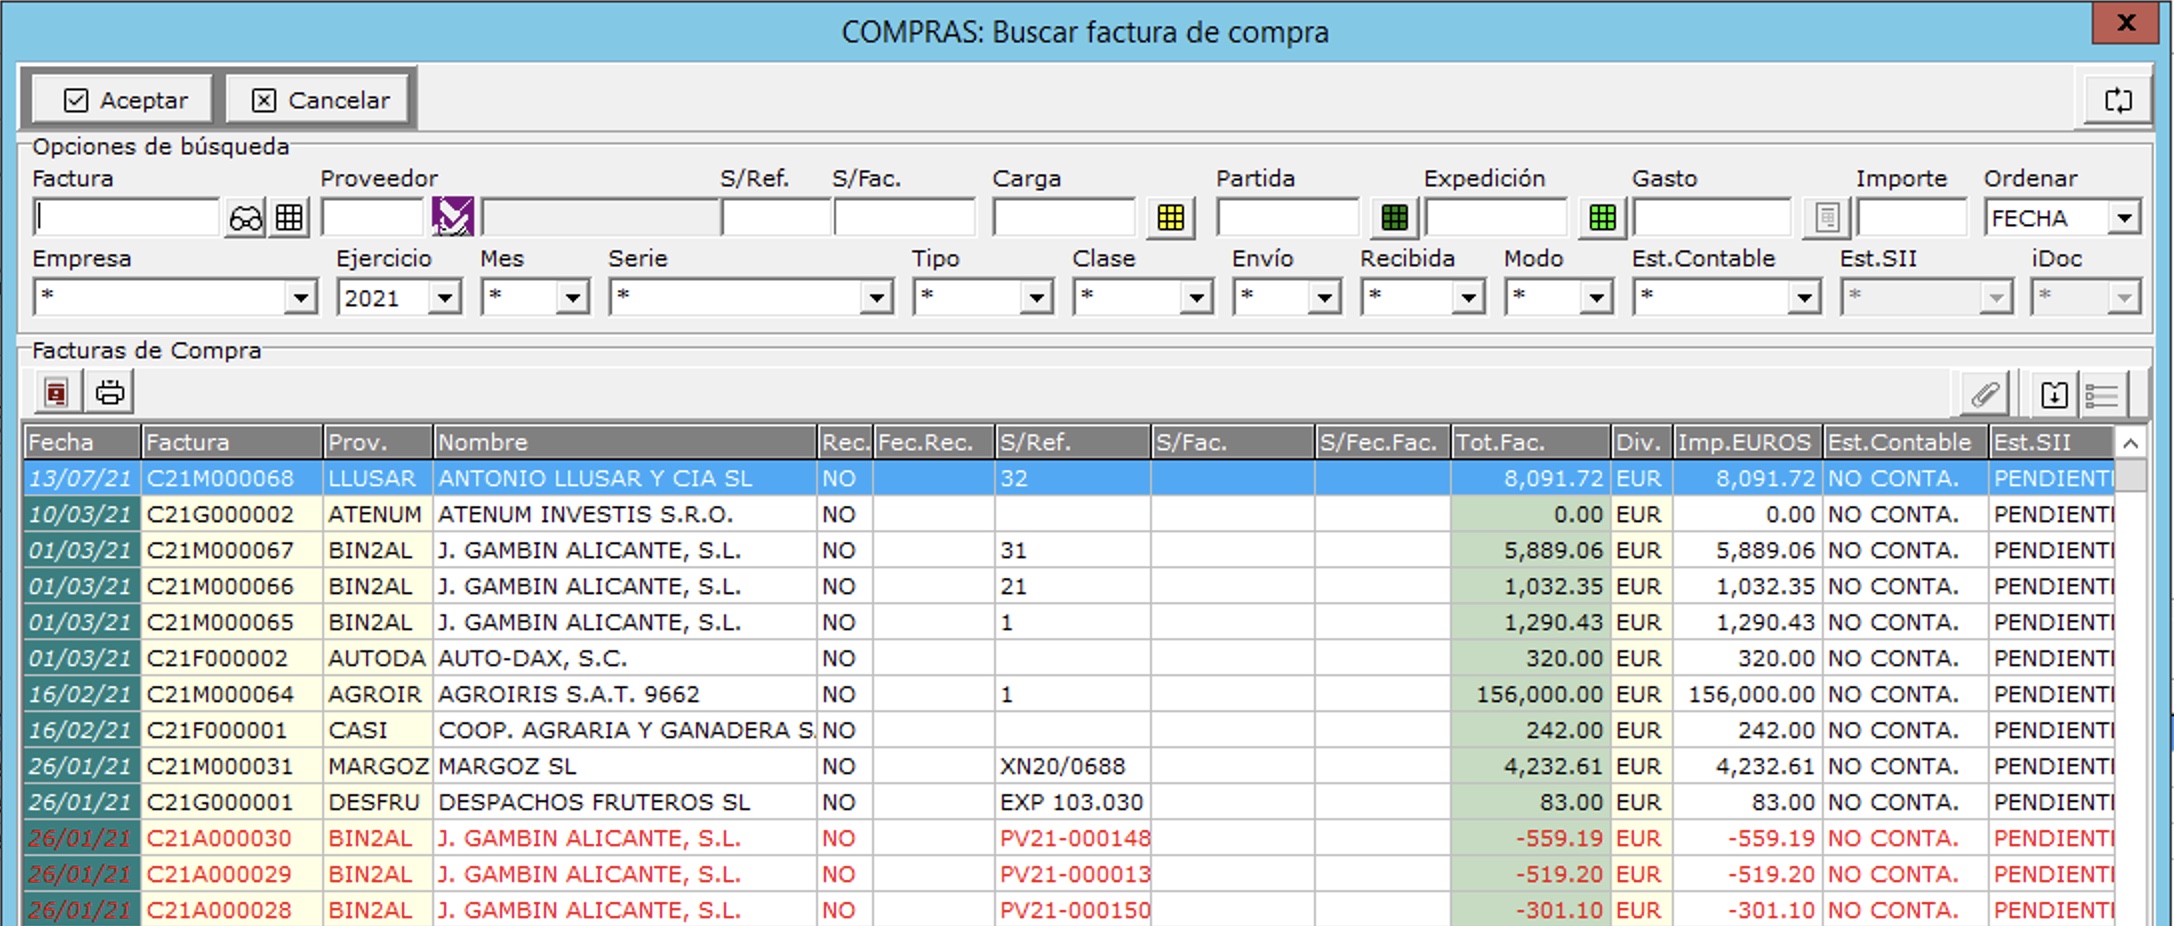Click the paperclip attachments icon
This screenshot has height=926, width=2174.
1984,395
